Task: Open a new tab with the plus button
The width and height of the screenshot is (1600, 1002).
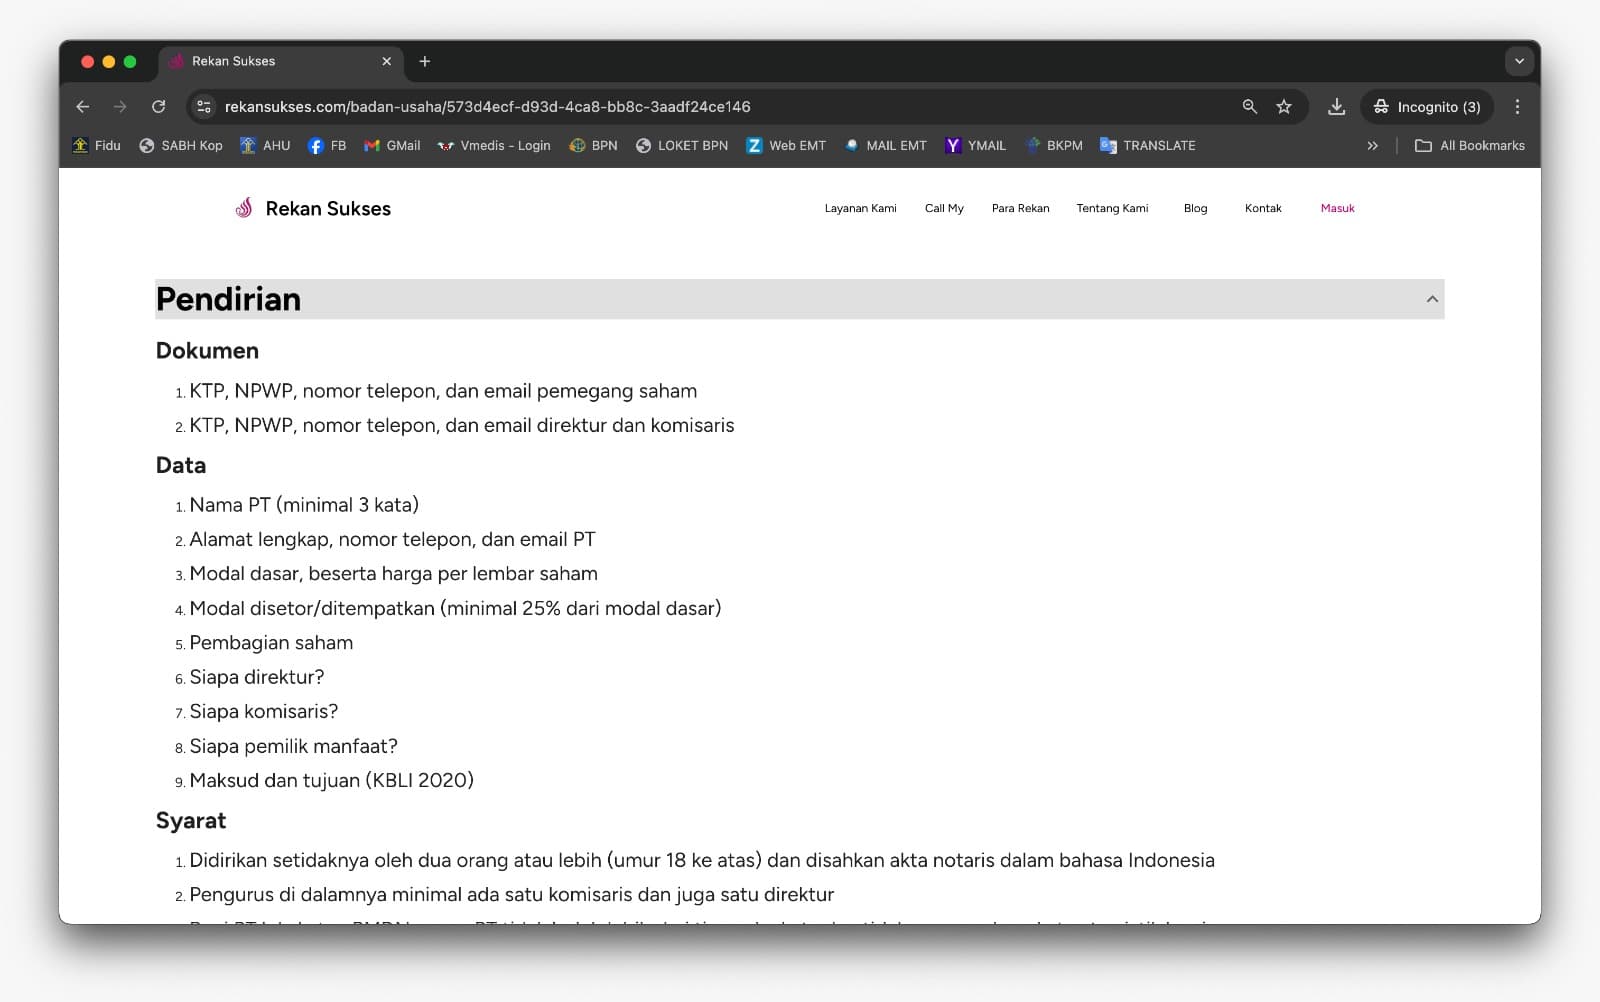Action: coord(425,61)
